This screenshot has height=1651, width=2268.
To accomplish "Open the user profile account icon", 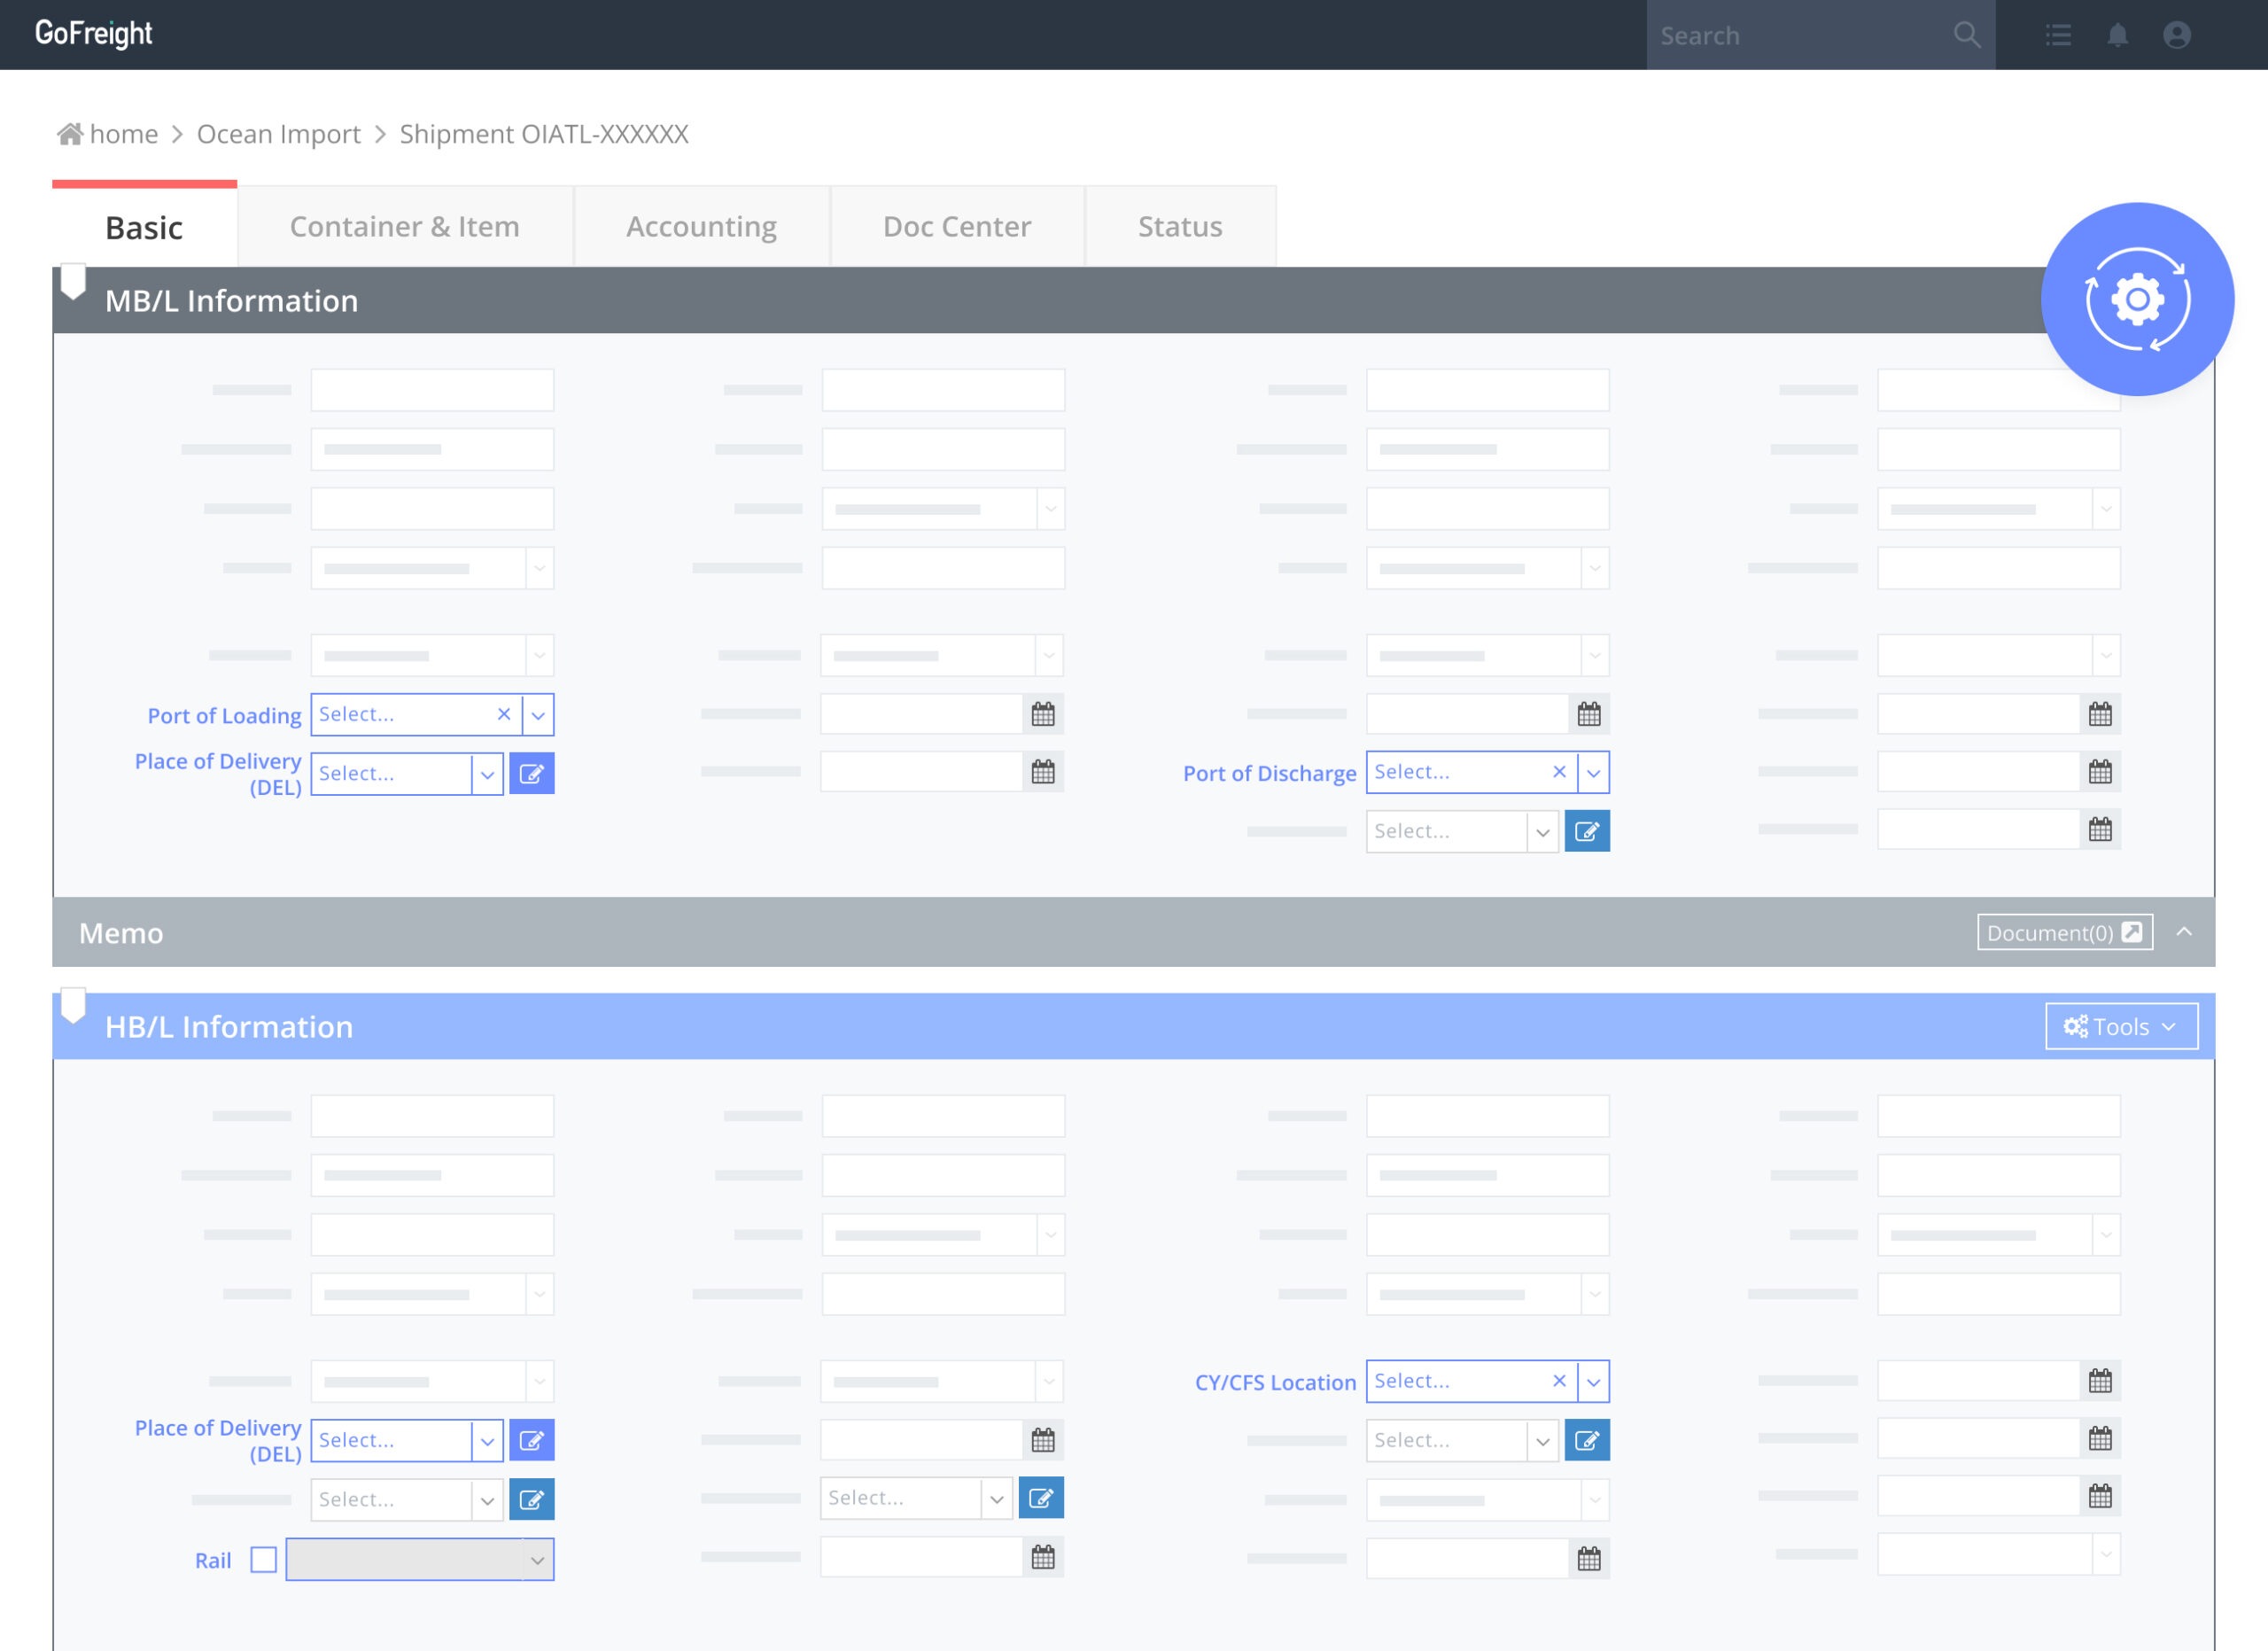I will click(x=2177, y=35).
